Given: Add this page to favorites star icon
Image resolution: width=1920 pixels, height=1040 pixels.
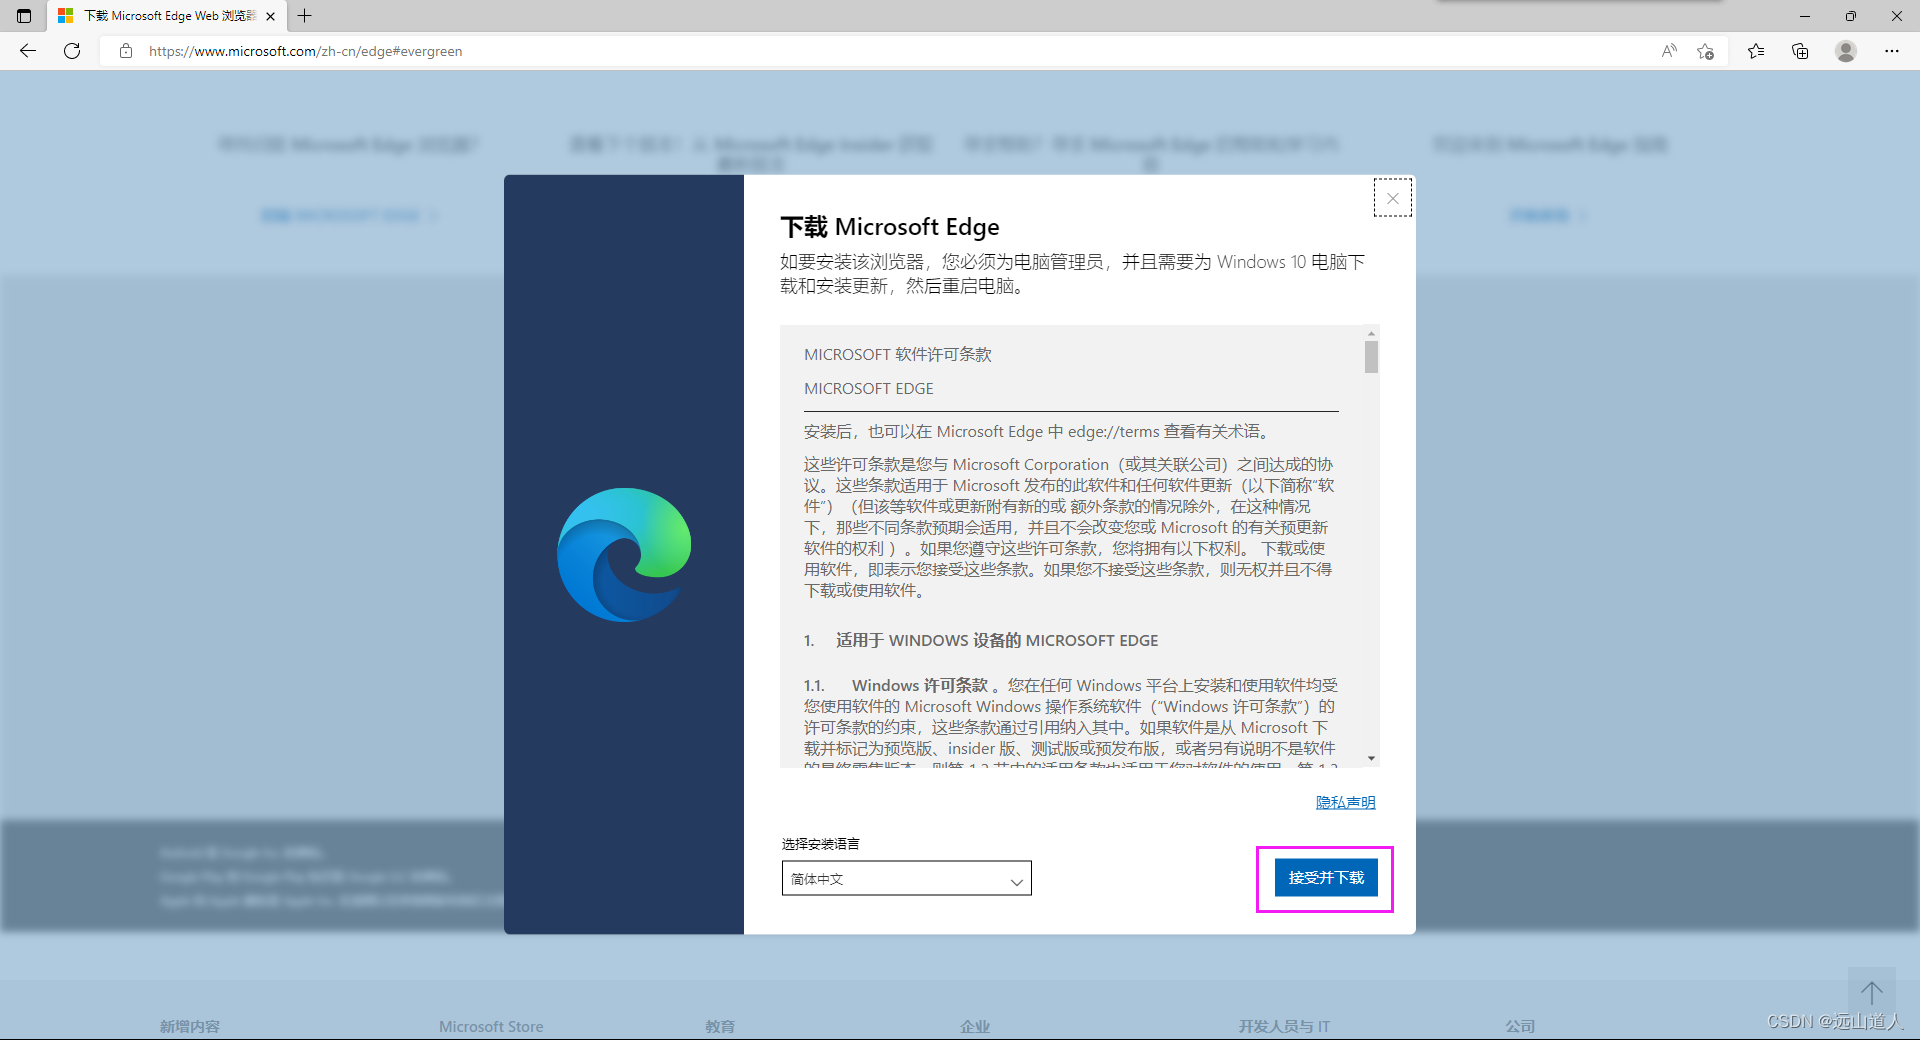Looking at the screenshot, I should 1706,51.
